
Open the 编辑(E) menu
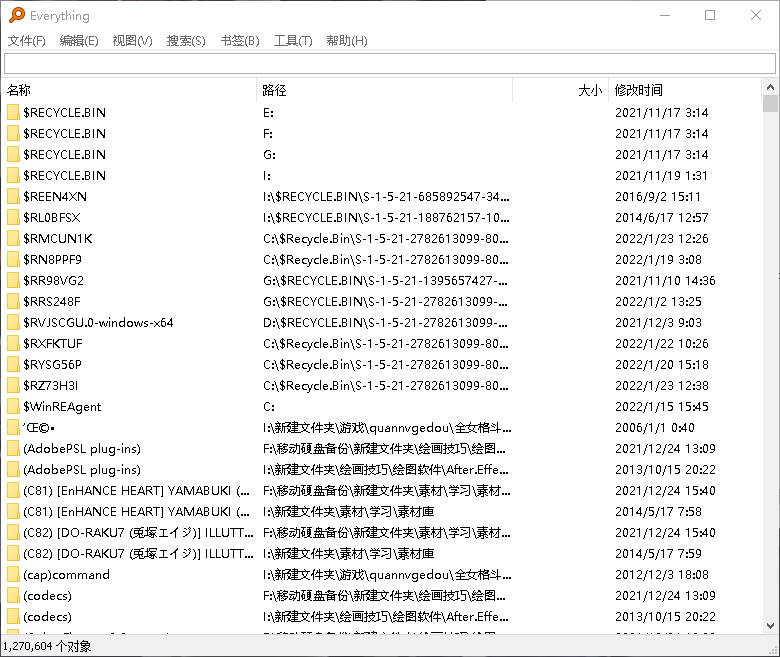click(79, 41)
